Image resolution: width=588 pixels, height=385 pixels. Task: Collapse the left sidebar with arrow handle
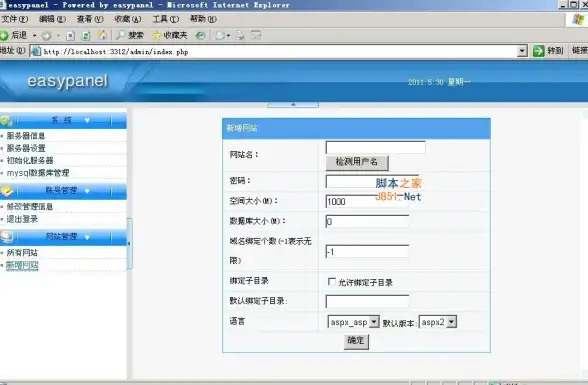pos(129,244)
